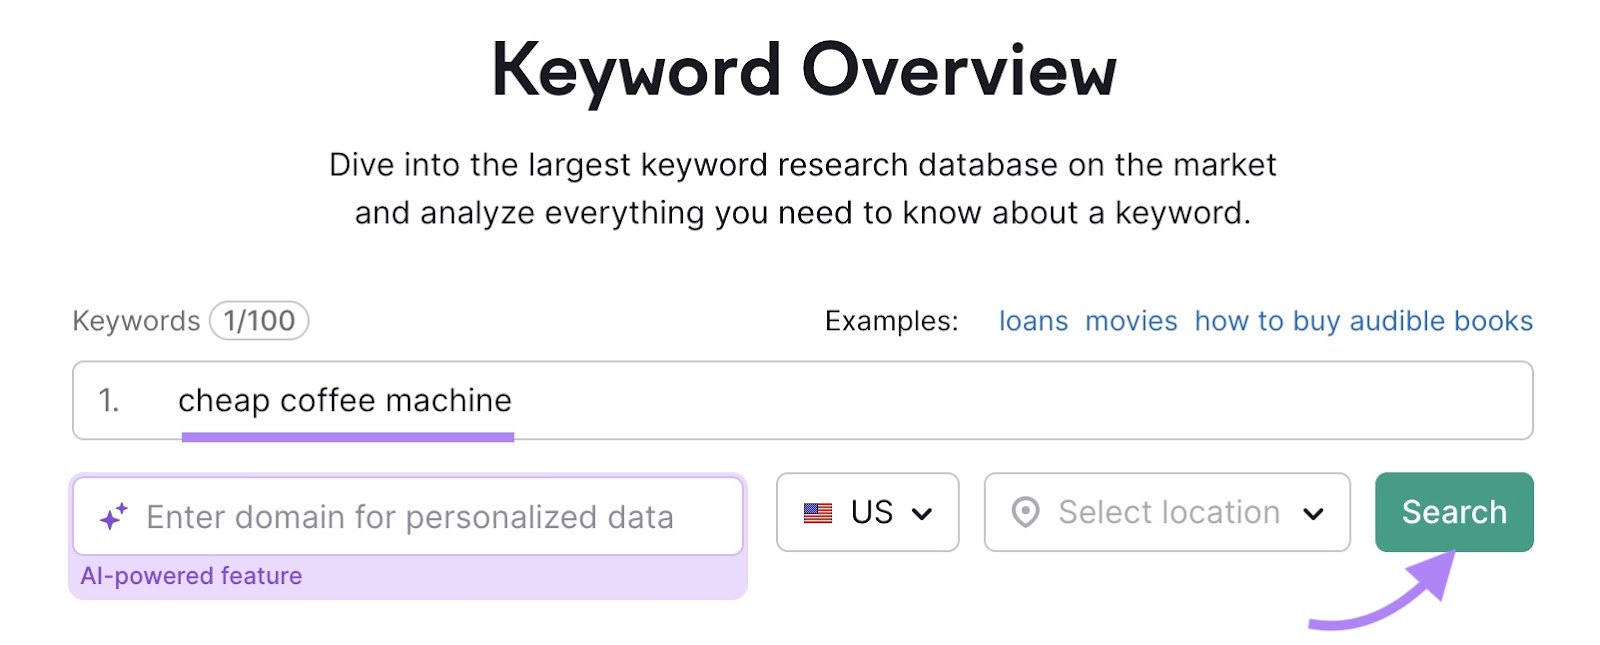Click the Keywords label above the input

coord(136,321)
